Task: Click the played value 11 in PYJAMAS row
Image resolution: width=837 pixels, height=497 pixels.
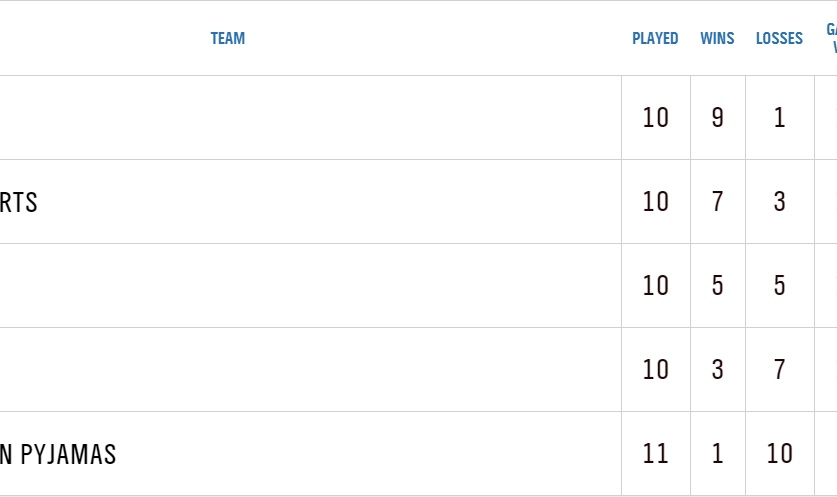Action: (655, 454)
